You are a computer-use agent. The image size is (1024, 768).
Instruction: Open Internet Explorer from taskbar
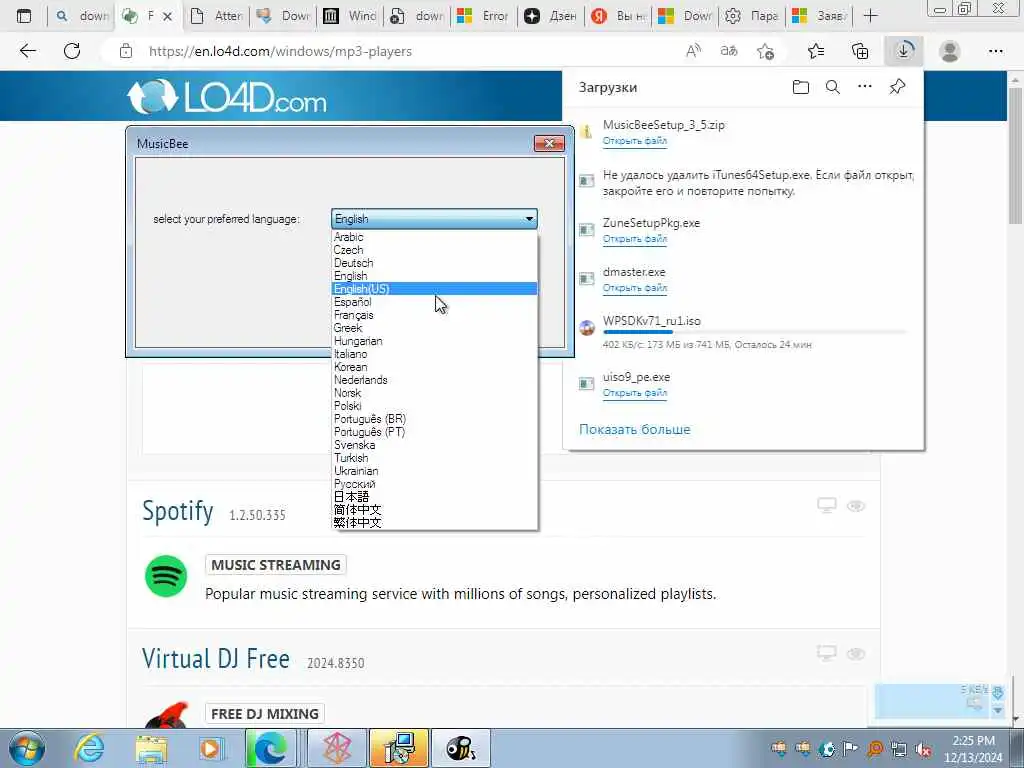(x=89, y=748)
